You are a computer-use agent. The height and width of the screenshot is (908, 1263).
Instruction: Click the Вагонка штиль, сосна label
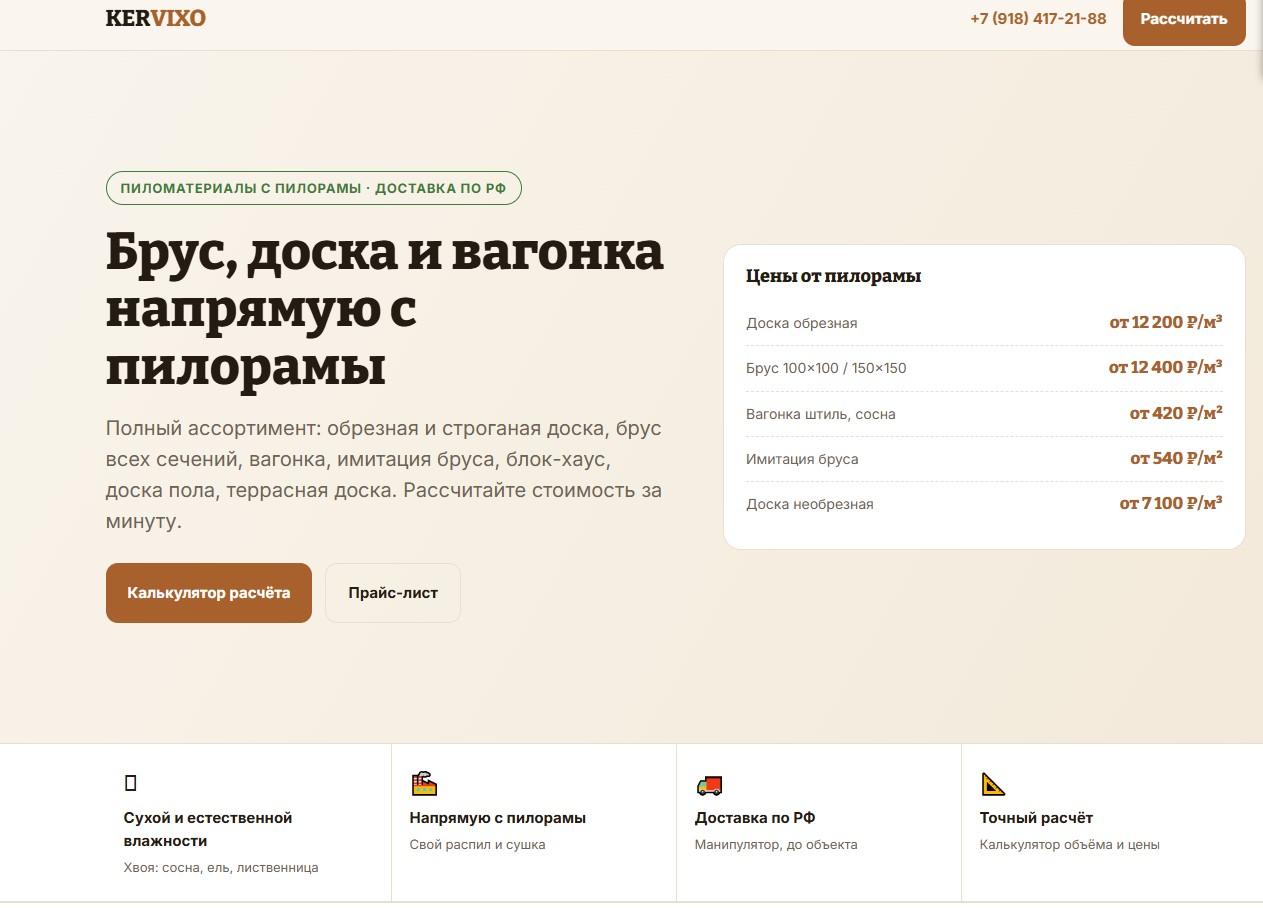821,414
